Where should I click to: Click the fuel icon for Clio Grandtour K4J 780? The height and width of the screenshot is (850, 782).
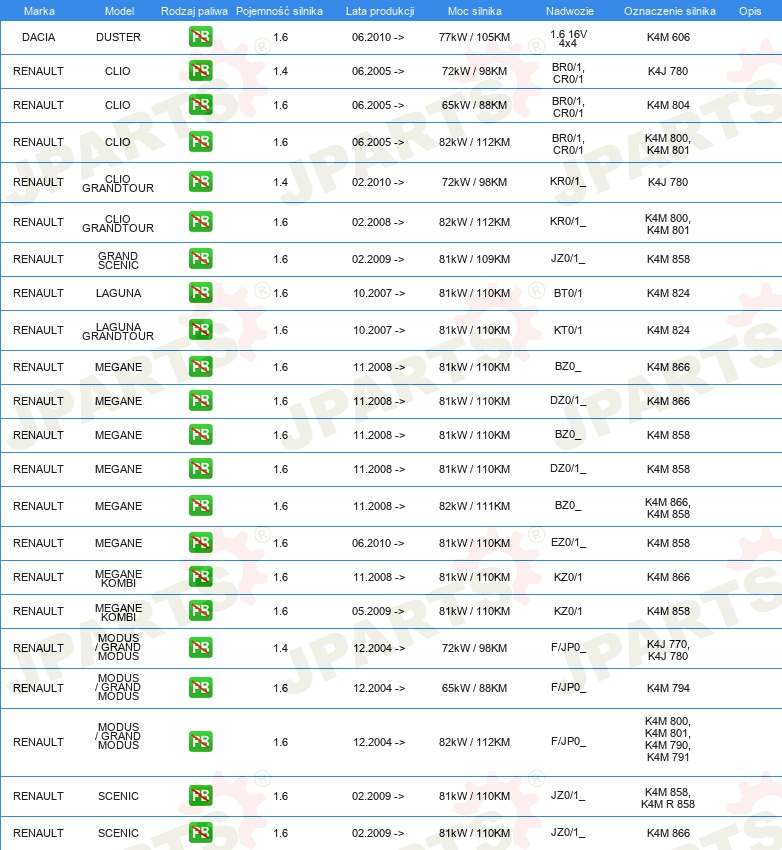click(201, 182)
